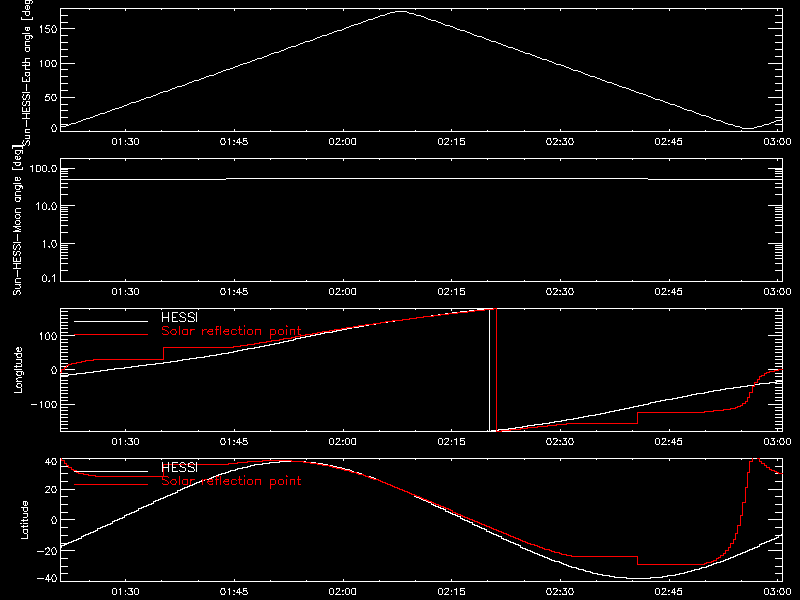Viewport: 800px width, 600px height.
Task: Click HESSI legend text in Latitude plot
Action: tap(180, 467)
